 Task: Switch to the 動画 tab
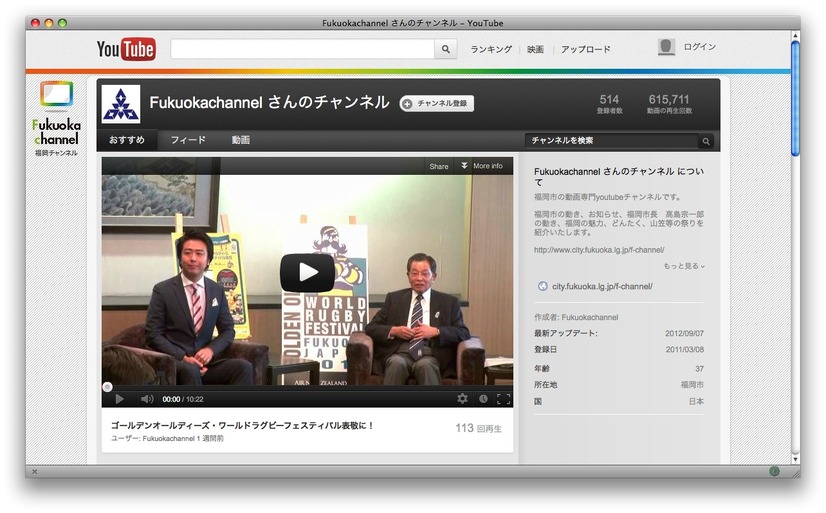241,140
